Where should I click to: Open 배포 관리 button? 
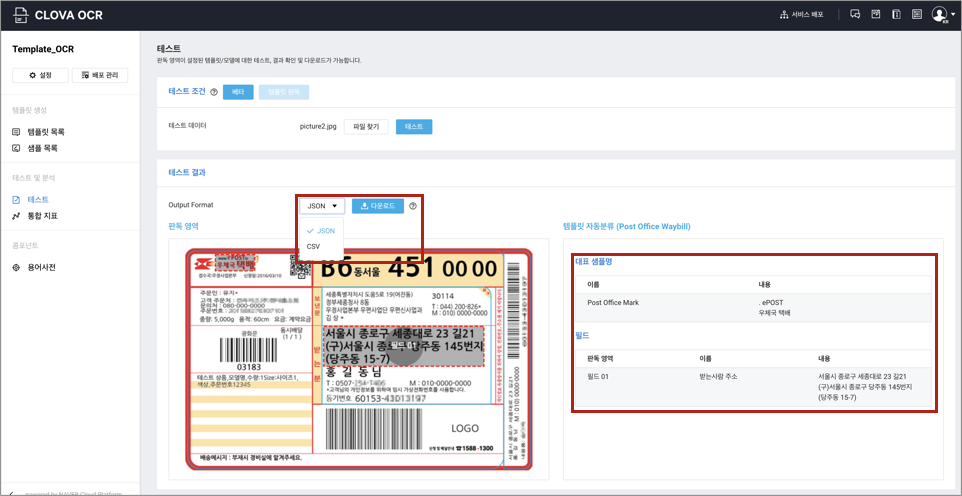(100, 75)
